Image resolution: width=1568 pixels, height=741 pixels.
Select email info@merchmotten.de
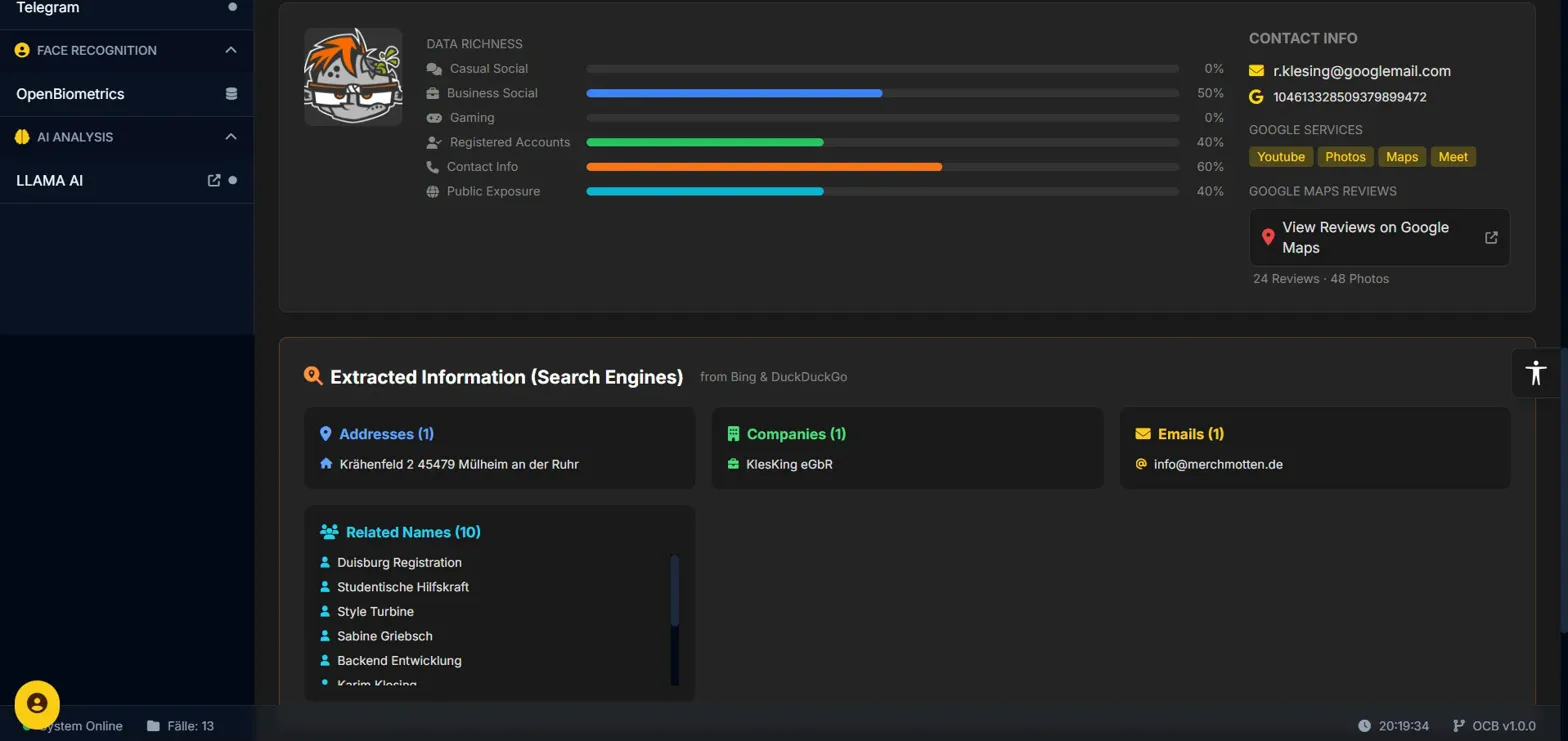point(1218,464)
